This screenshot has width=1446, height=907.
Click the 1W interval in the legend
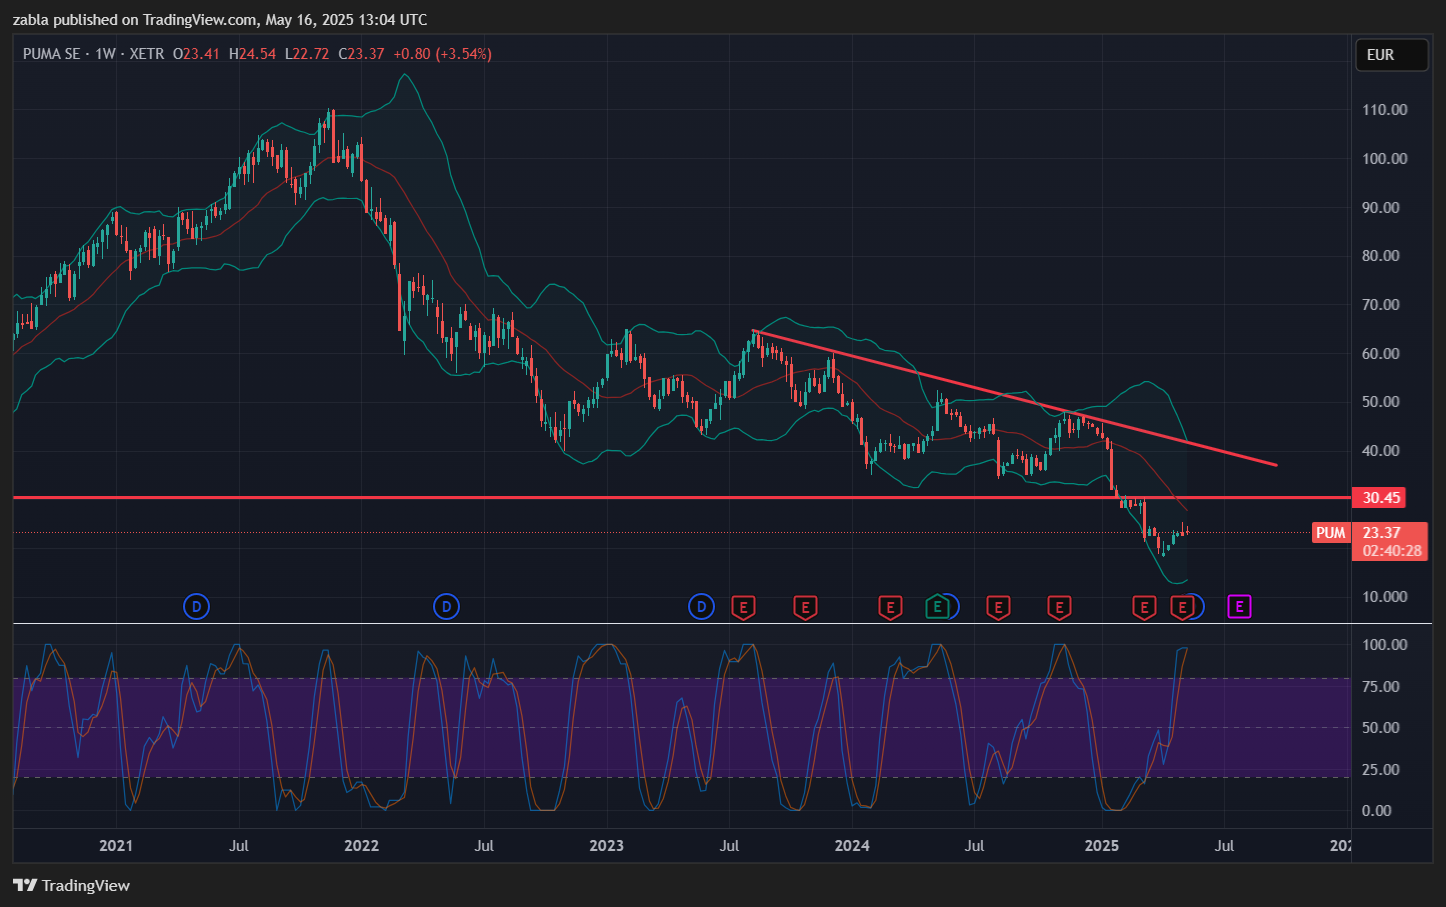[105, 54]
